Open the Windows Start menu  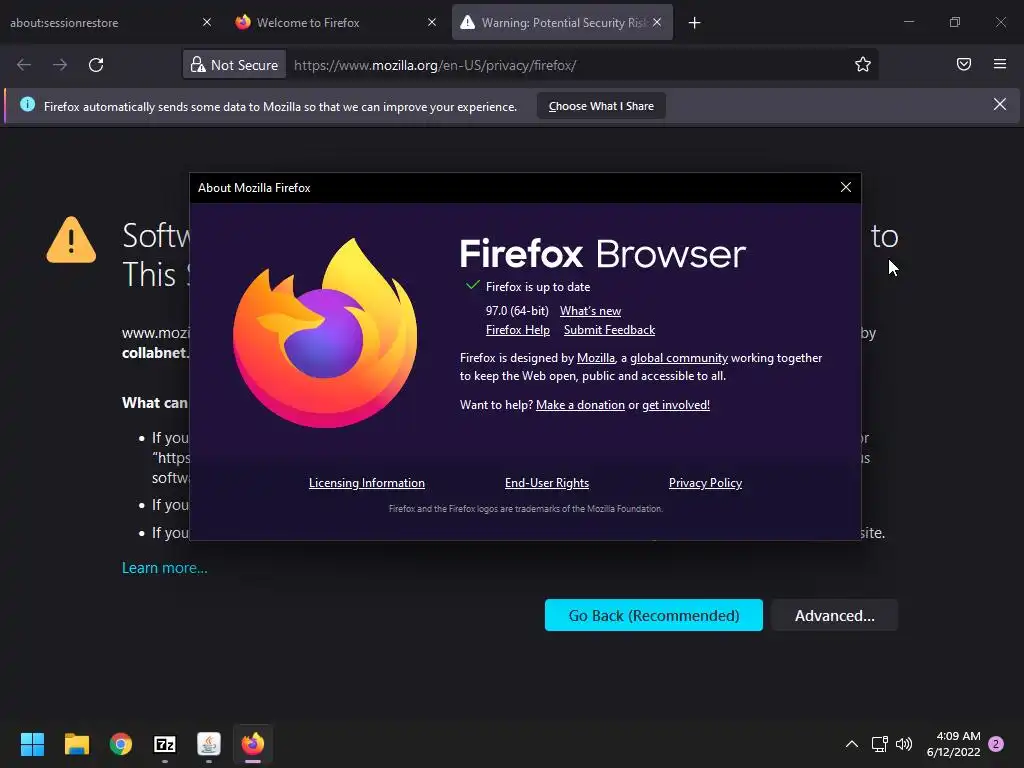[32, 744]
